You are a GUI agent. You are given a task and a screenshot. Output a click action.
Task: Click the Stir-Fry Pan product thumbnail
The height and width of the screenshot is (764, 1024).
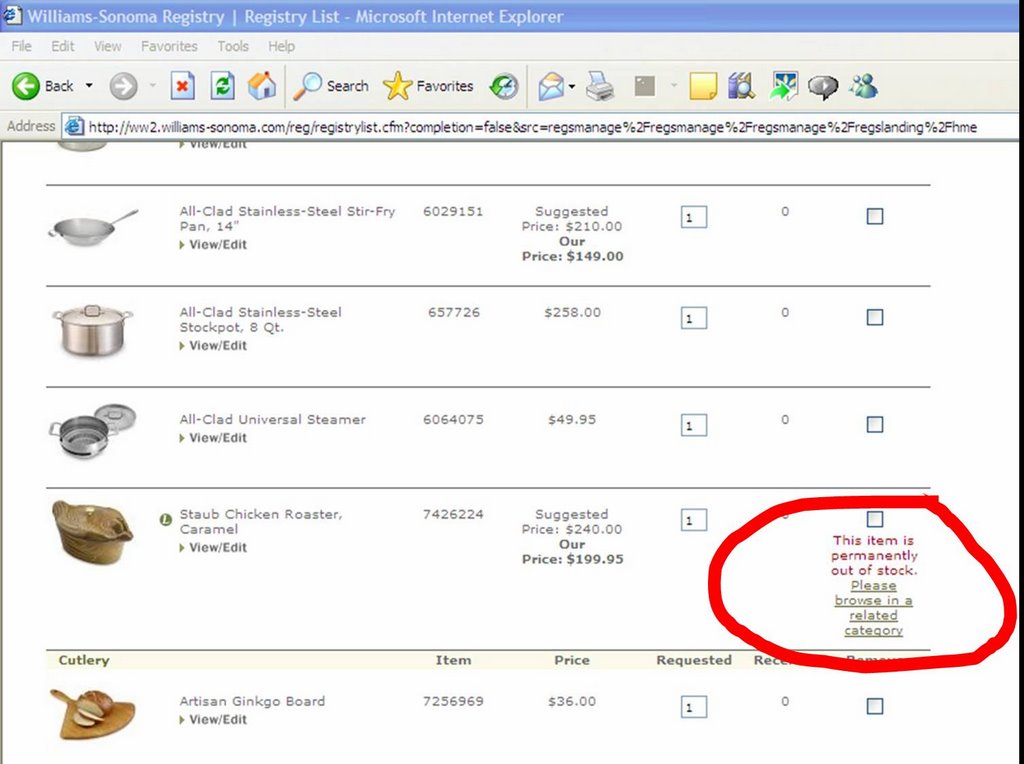[93, 227]
